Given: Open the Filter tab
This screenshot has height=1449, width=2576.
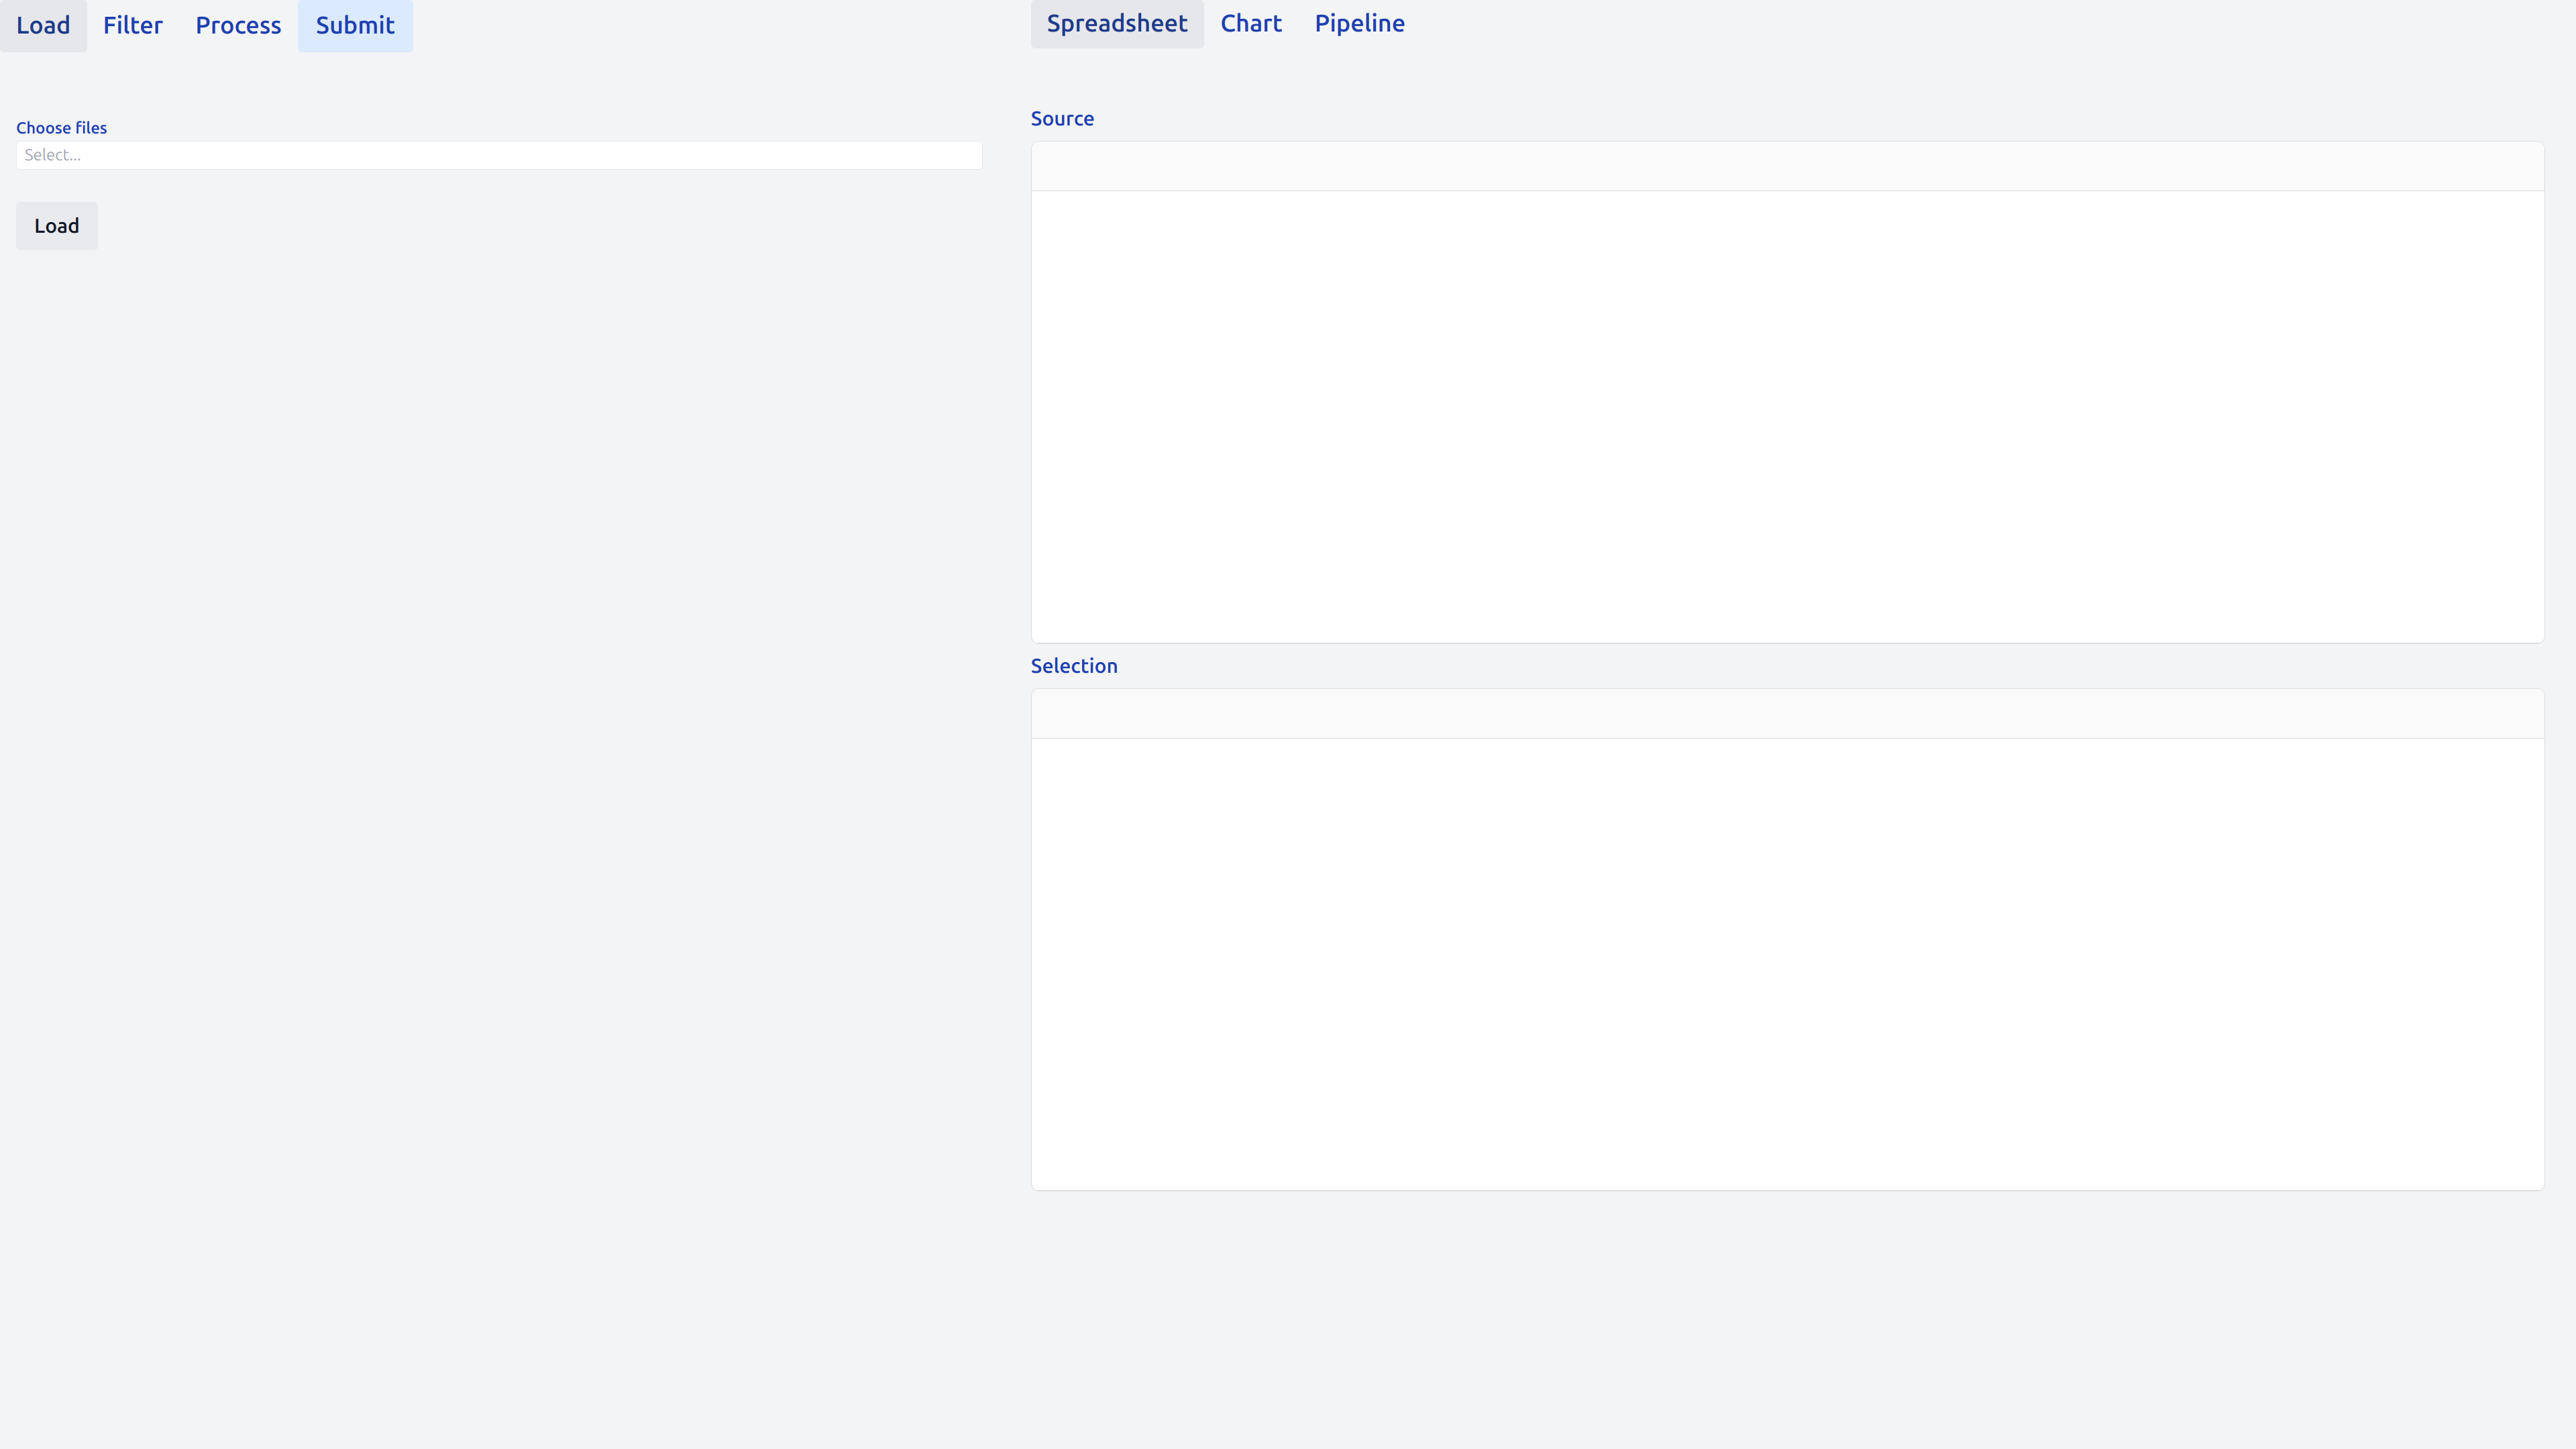Looking at the screenshot, I should (x=133, y=26).
